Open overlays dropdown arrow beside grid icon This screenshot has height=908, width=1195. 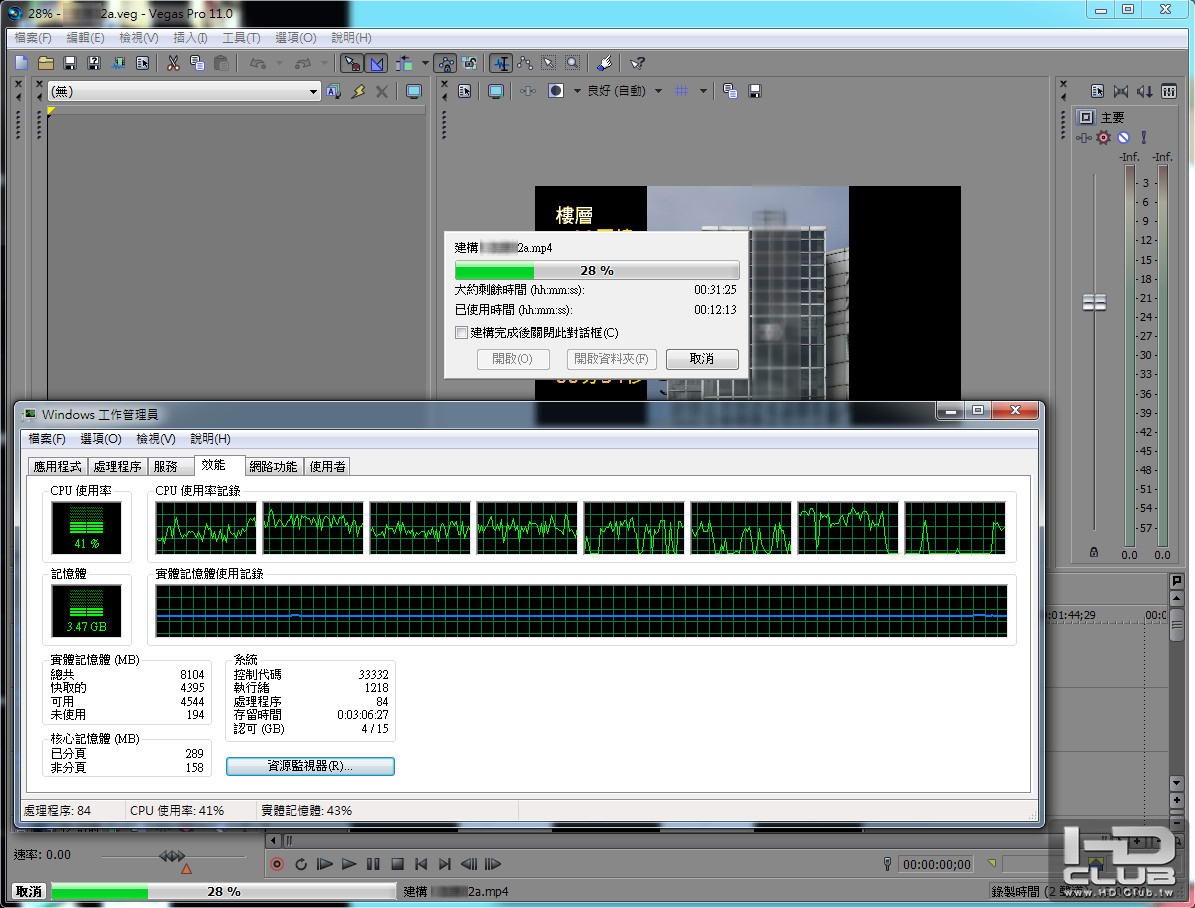[703, 91]
